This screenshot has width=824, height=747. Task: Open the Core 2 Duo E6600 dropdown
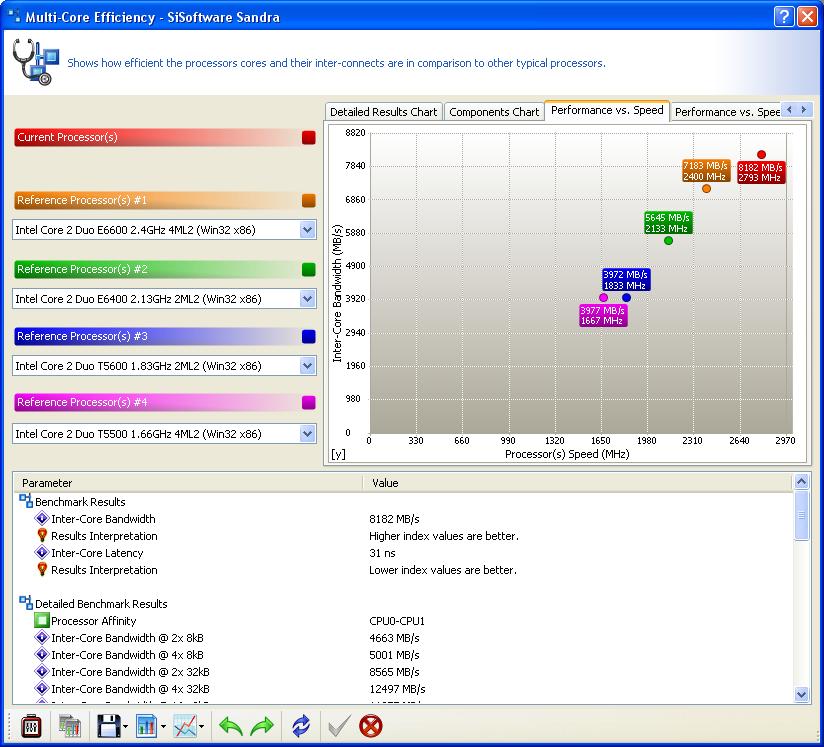pos(307,230)
